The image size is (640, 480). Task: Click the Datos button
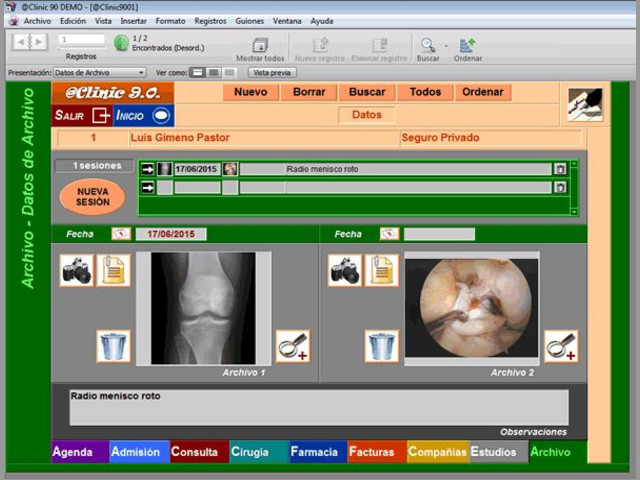[x=367, y=115]
